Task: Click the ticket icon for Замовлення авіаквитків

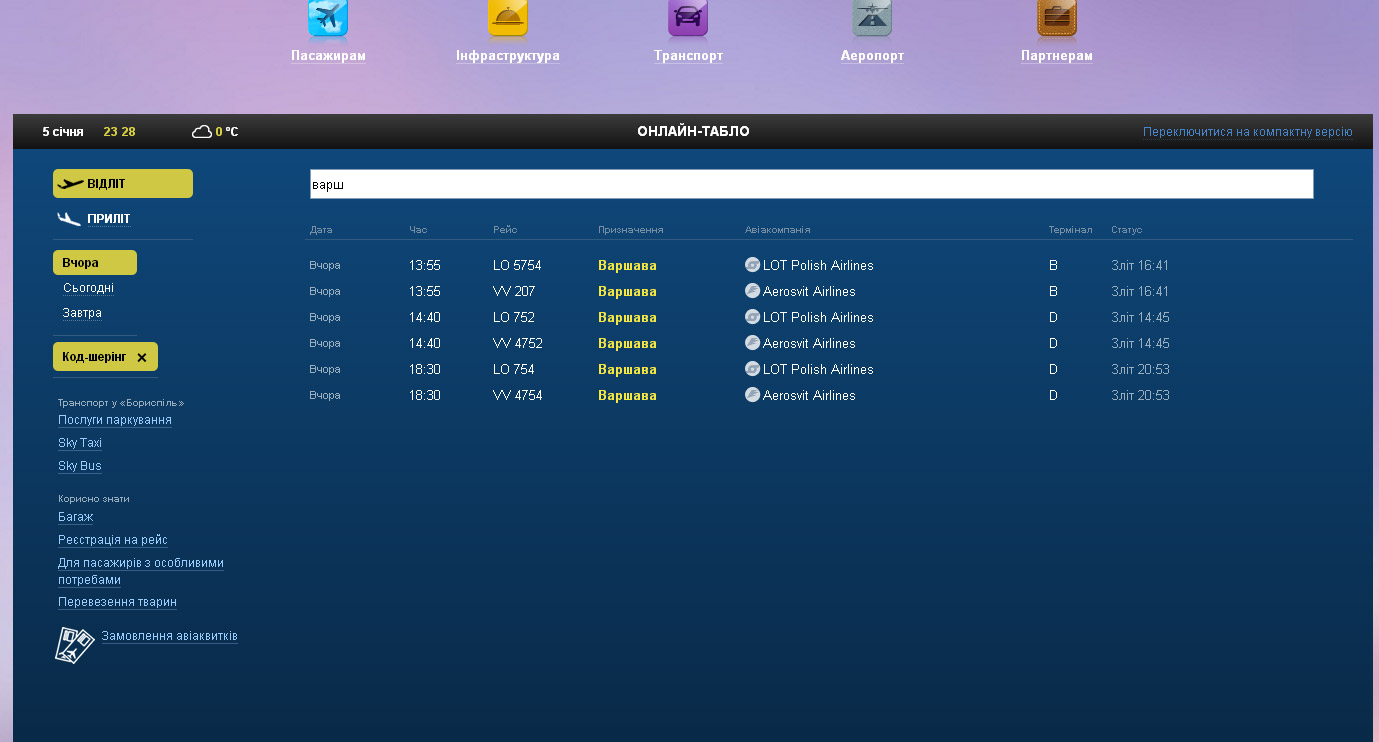Action: point(74,645)
